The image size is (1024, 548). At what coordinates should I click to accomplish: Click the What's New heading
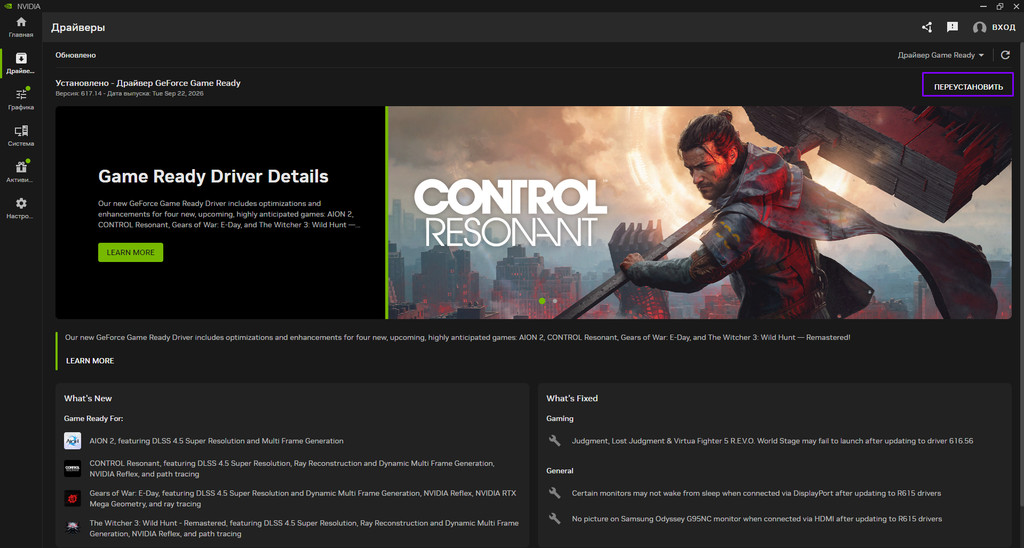(88, 398)
